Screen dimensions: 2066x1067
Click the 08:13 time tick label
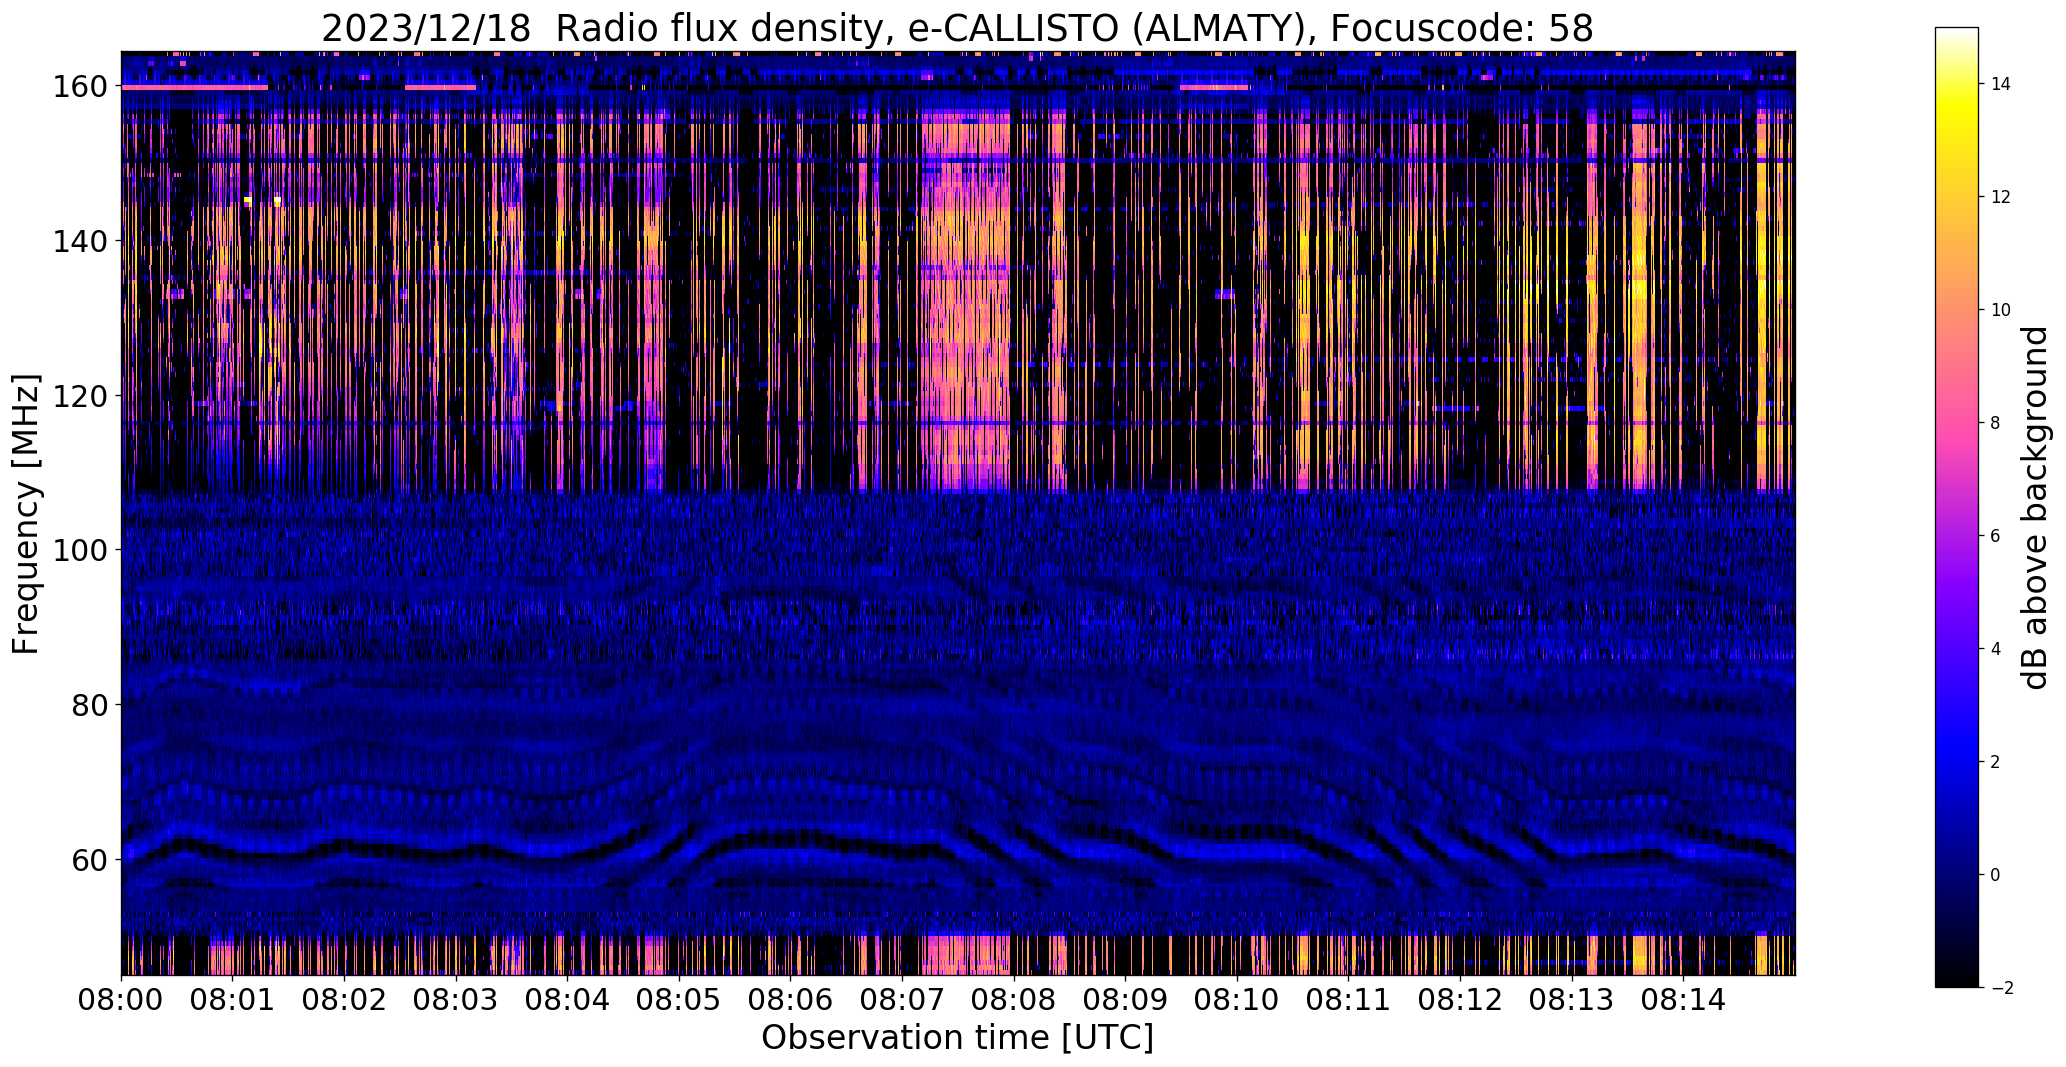(x=1571, y=999)
